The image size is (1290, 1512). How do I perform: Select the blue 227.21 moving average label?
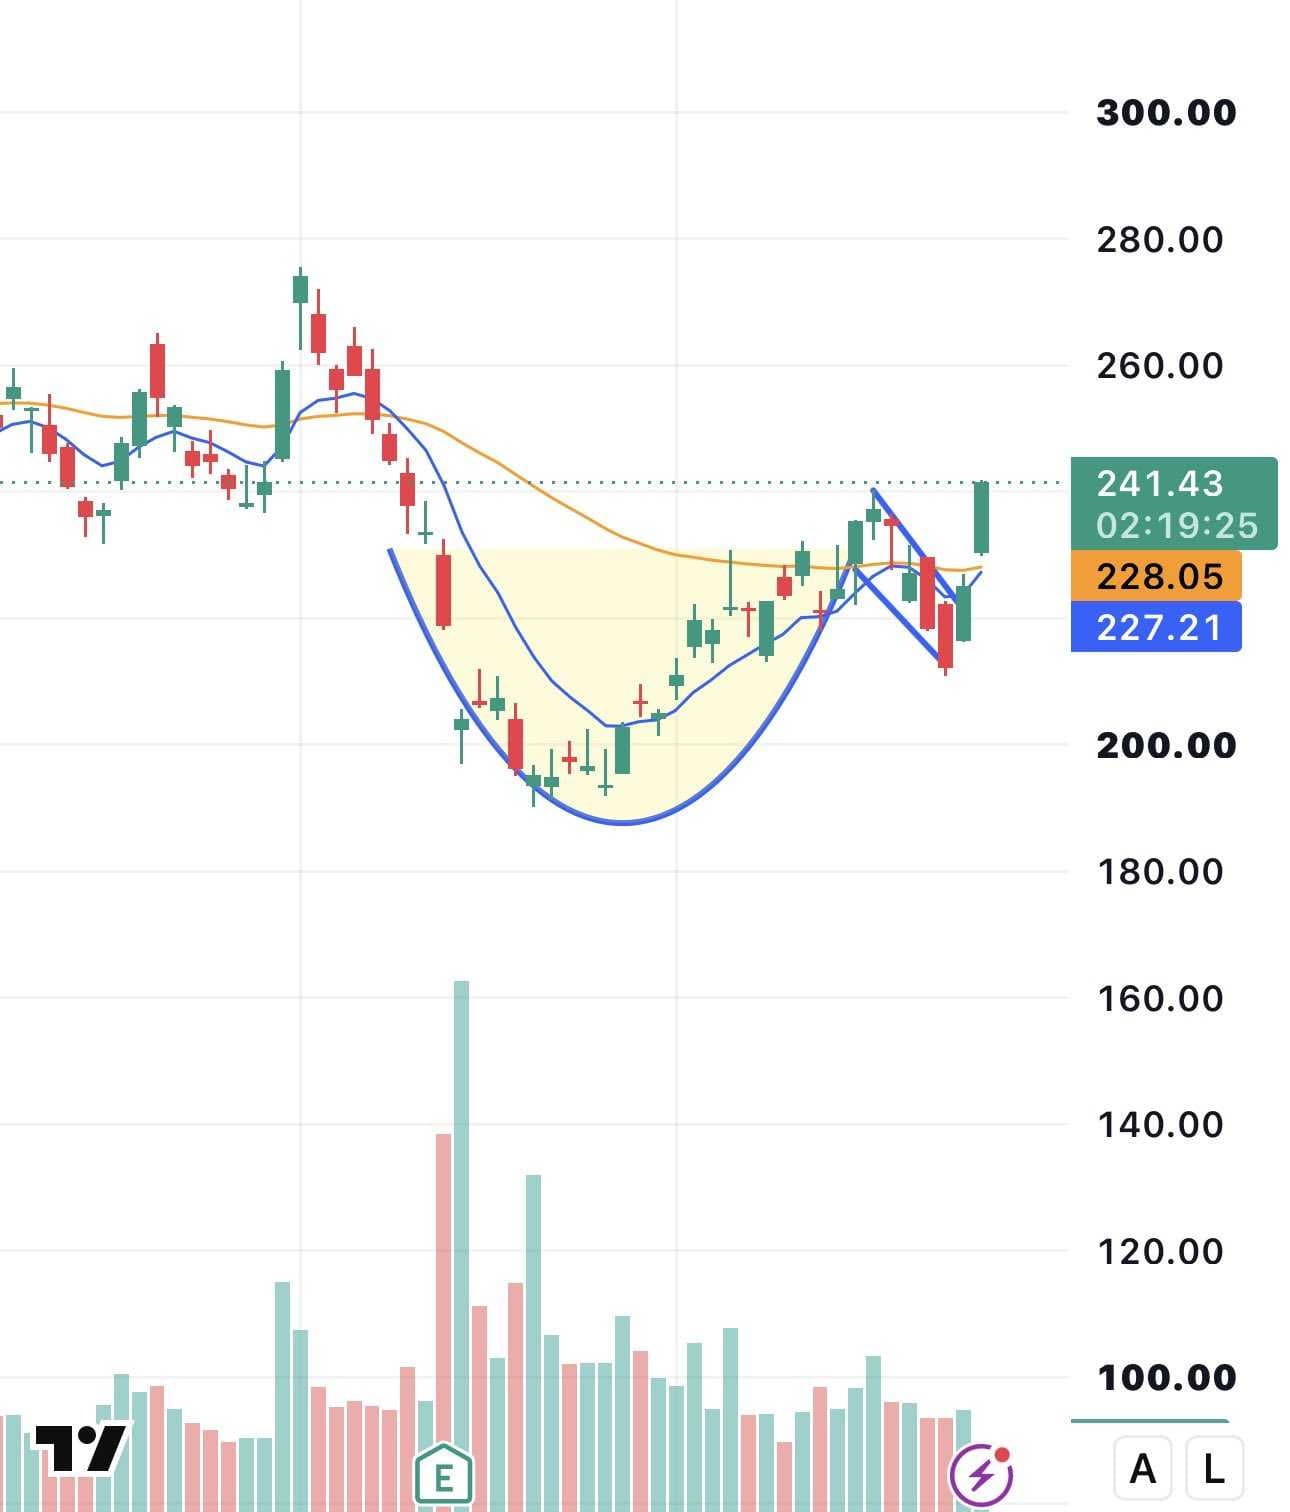tap(1156, 627)
